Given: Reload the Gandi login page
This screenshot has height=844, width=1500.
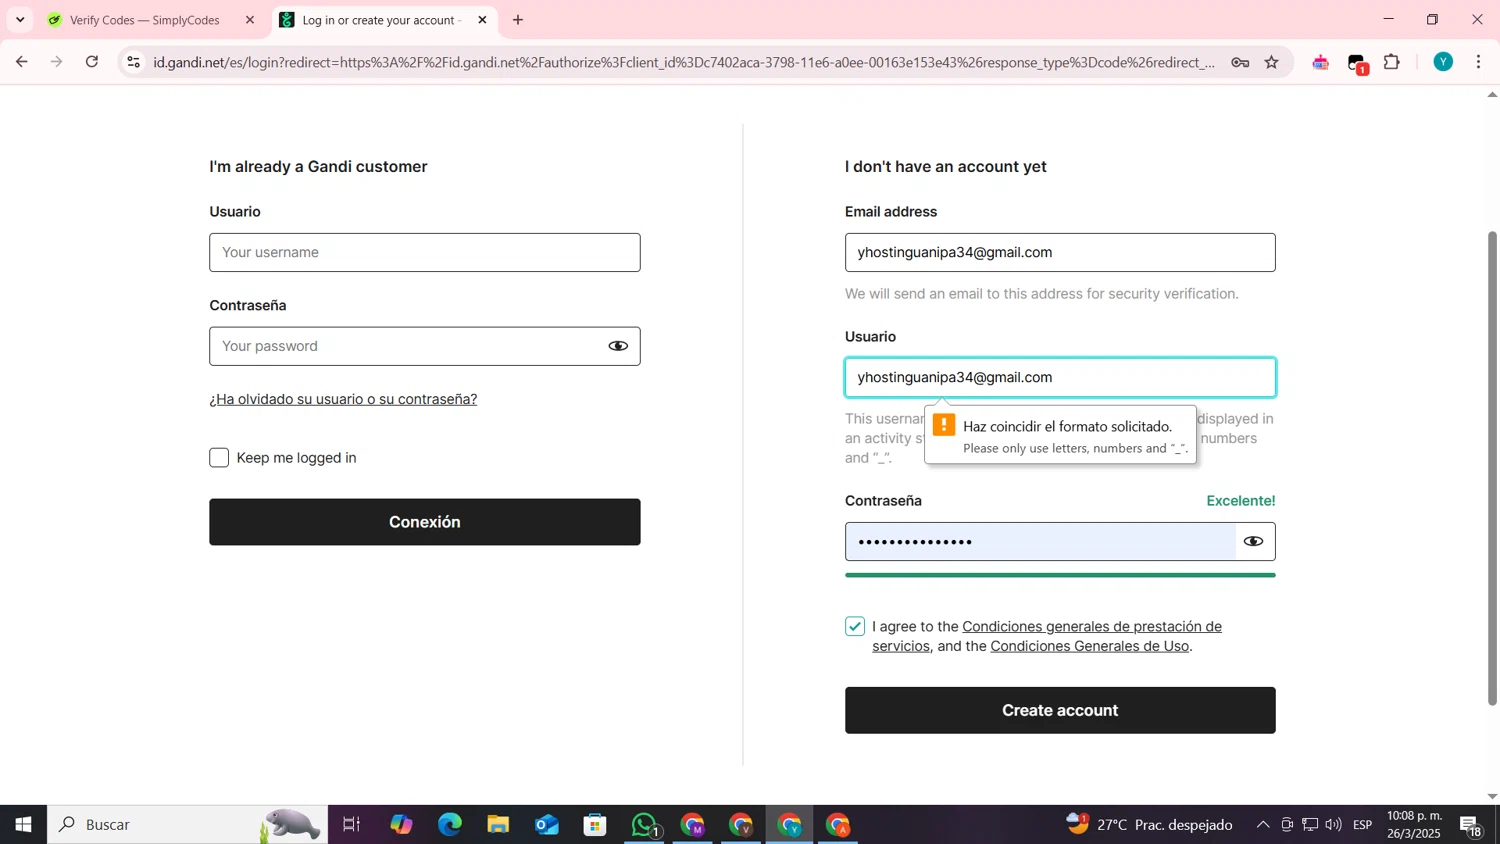Looking at the screenshot, I should point(92,62).
